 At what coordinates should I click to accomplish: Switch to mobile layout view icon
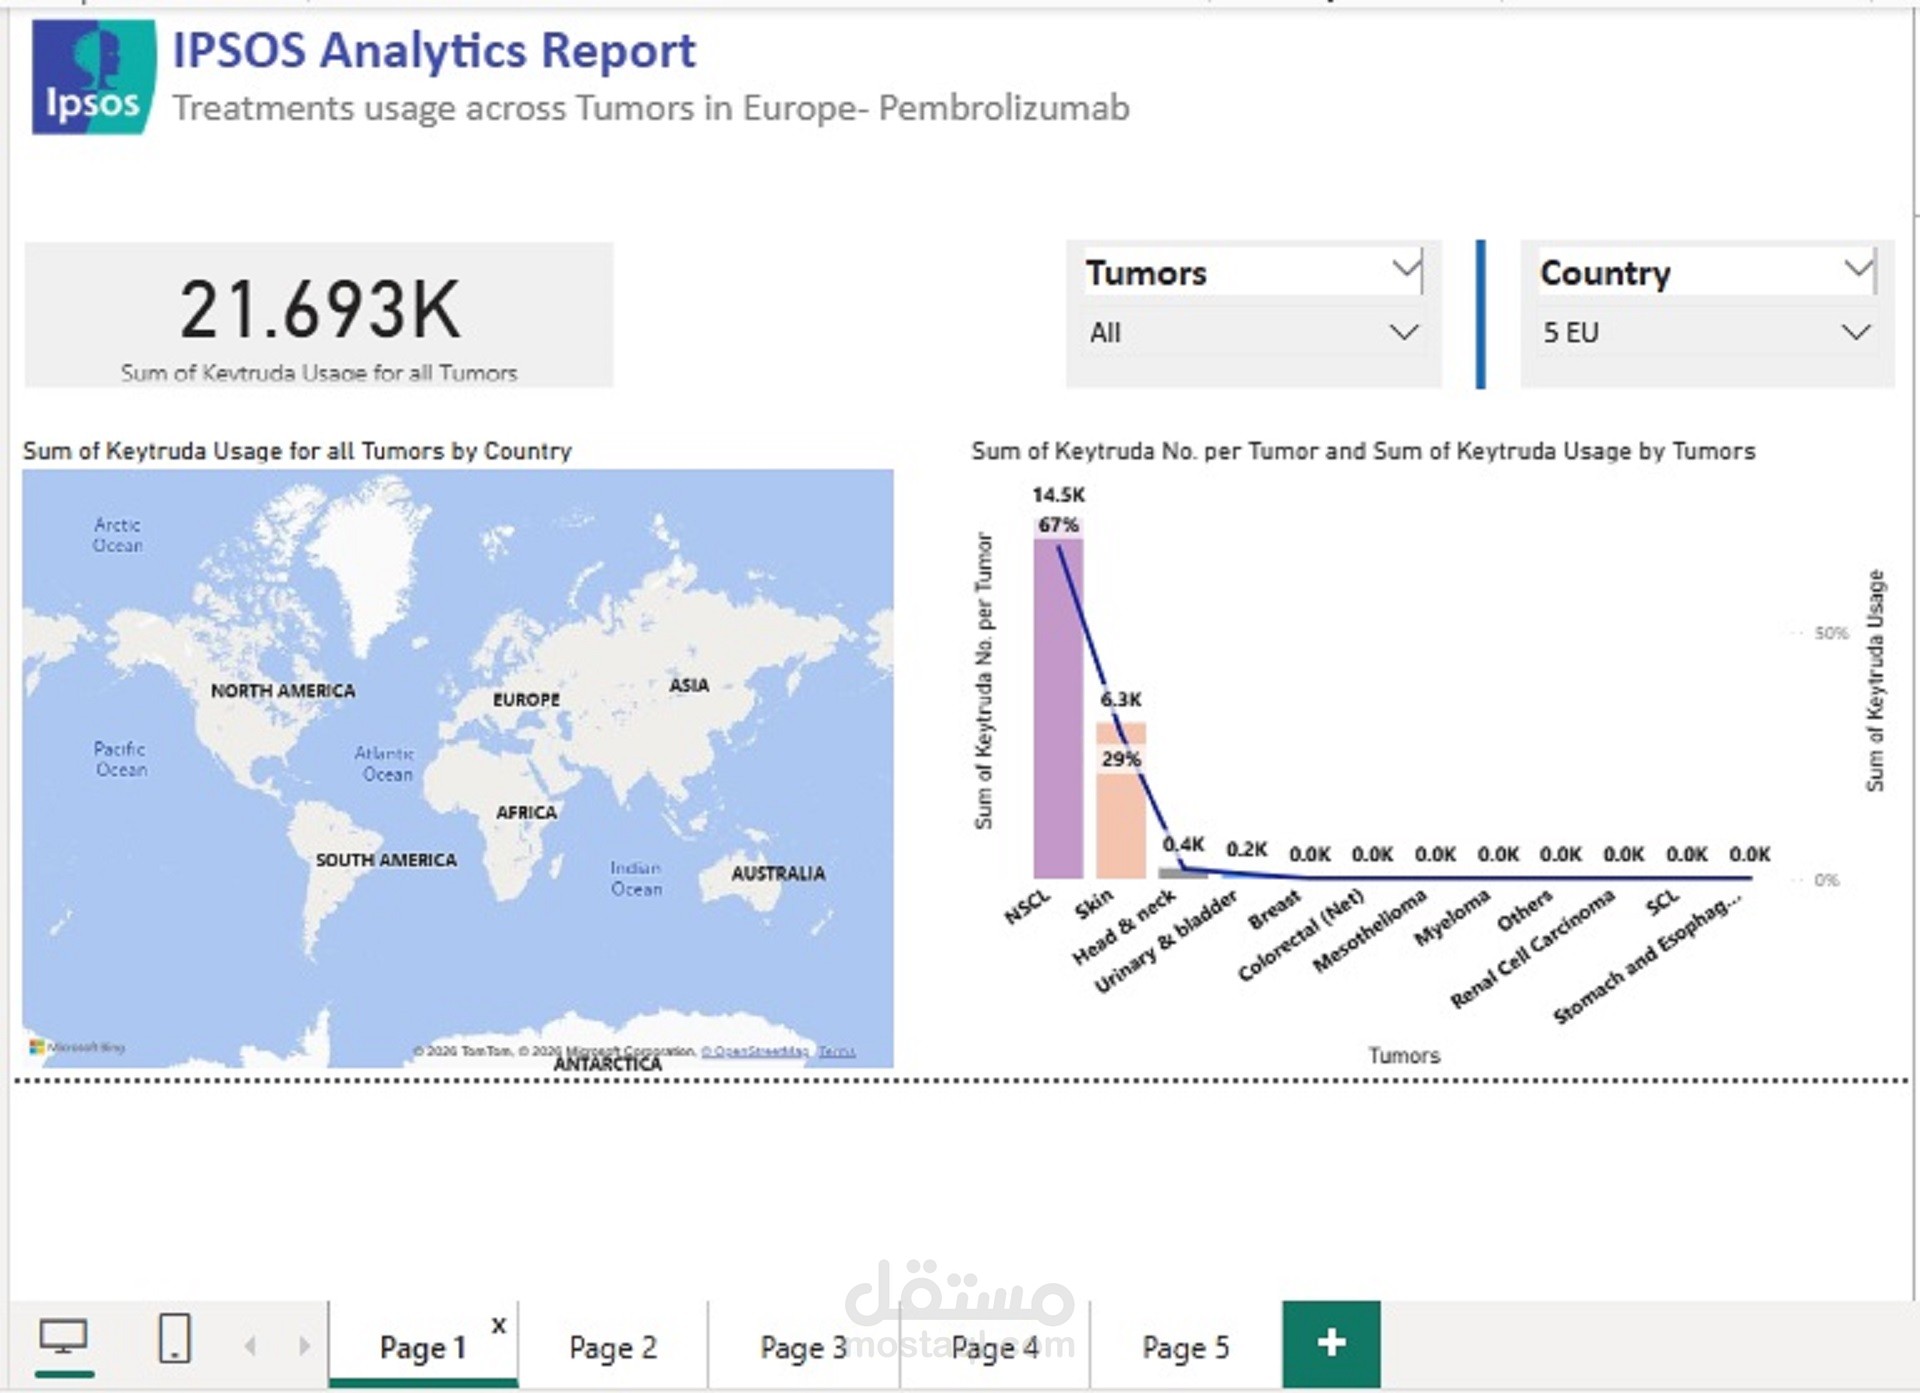click(x=175, y=1338)
